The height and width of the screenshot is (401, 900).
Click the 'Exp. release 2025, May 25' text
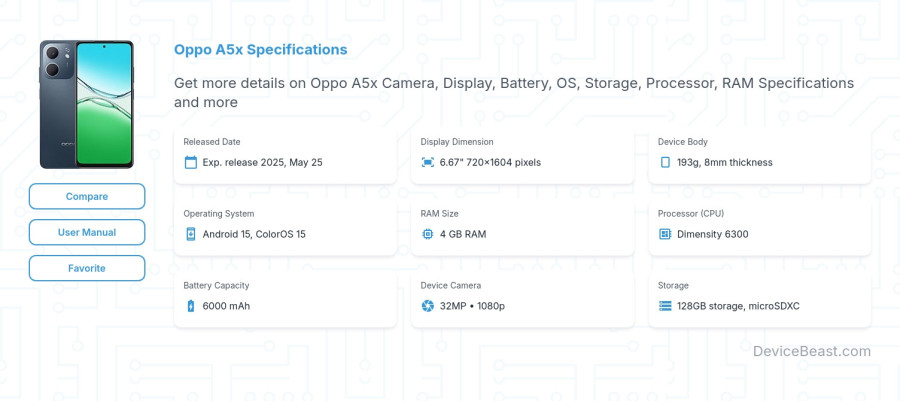262,162
